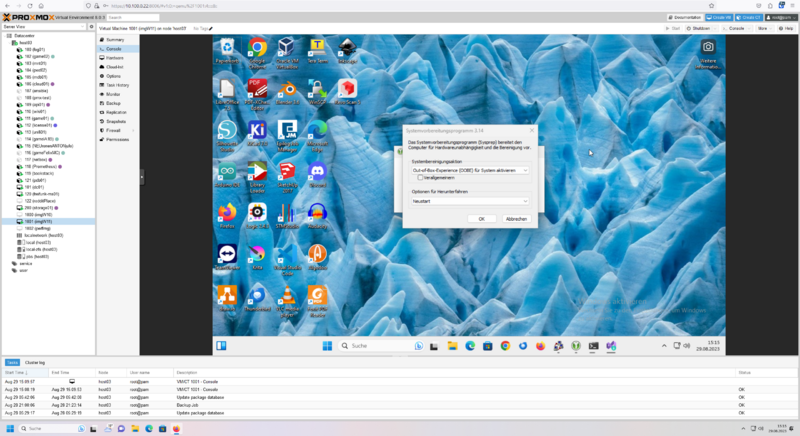The width and height of the screenshot is (800, 436).
Task: Open the More menu dropdown in Proxmox
Action: pos(764,29)
